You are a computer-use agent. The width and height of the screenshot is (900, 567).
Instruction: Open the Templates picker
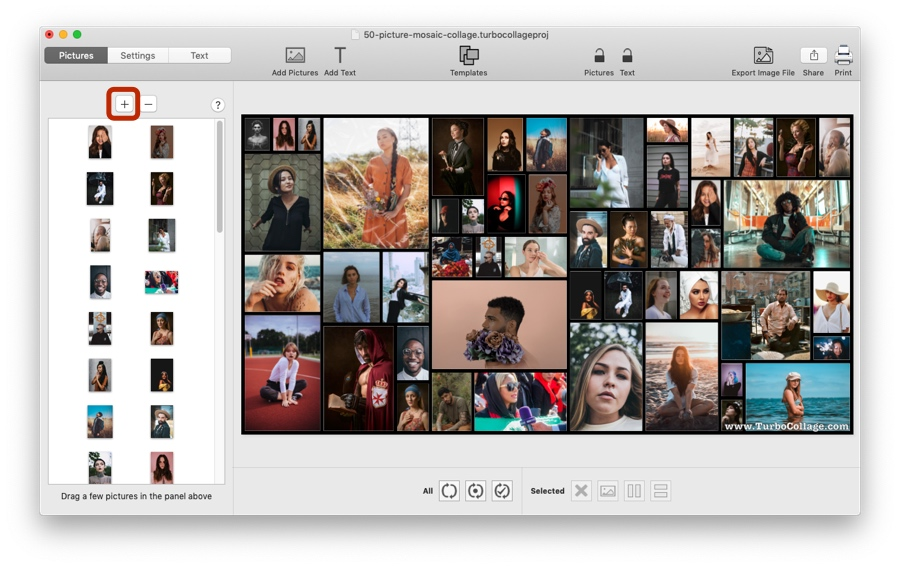tap(468, 56)
